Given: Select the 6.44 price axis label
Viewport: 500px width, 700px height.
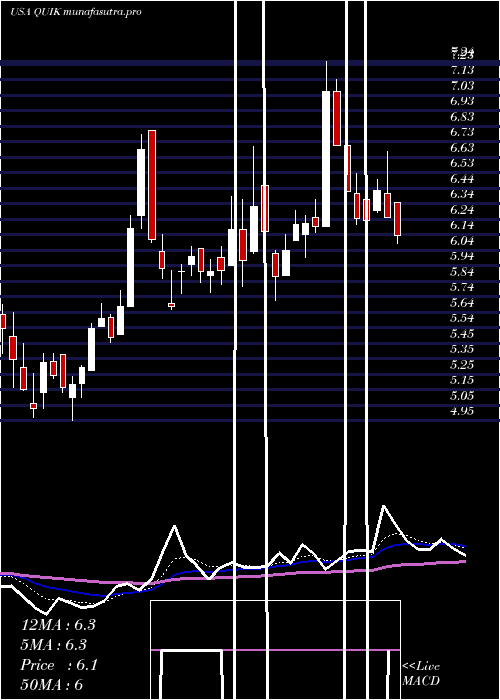Looking at the screenshot, I should tap(462, 179).
